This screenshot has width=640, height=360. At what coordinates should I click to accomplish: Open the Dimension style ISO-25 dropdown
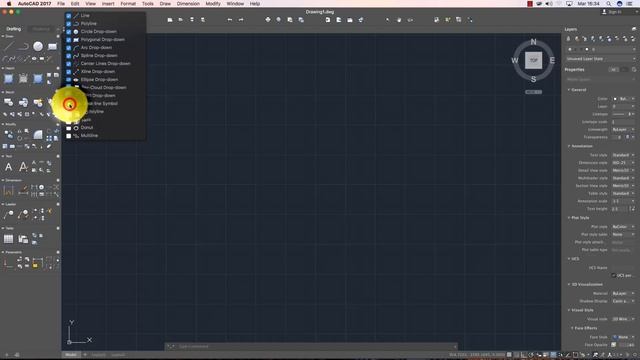pos(623,162)
